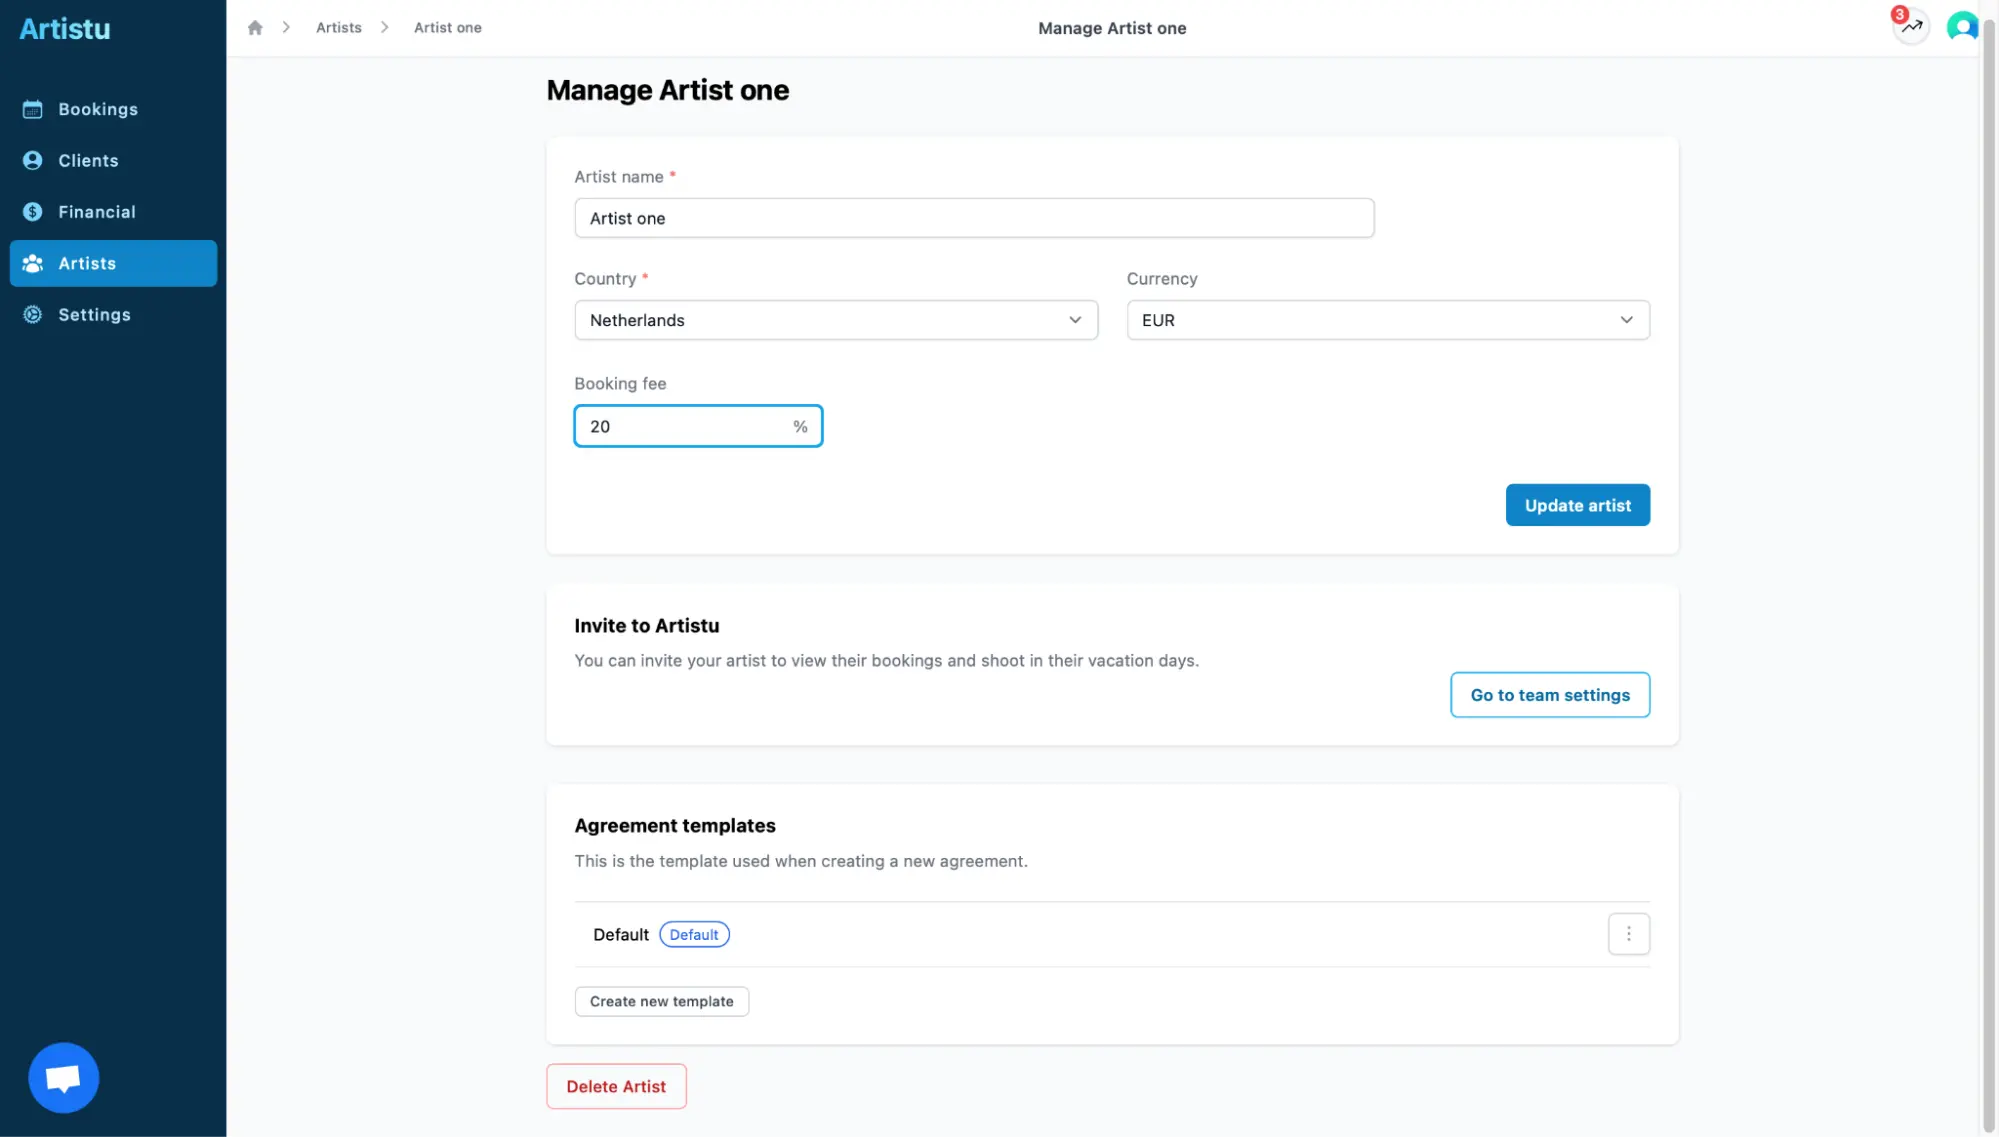Click the Booking fee percentage field

click(685, 426)
